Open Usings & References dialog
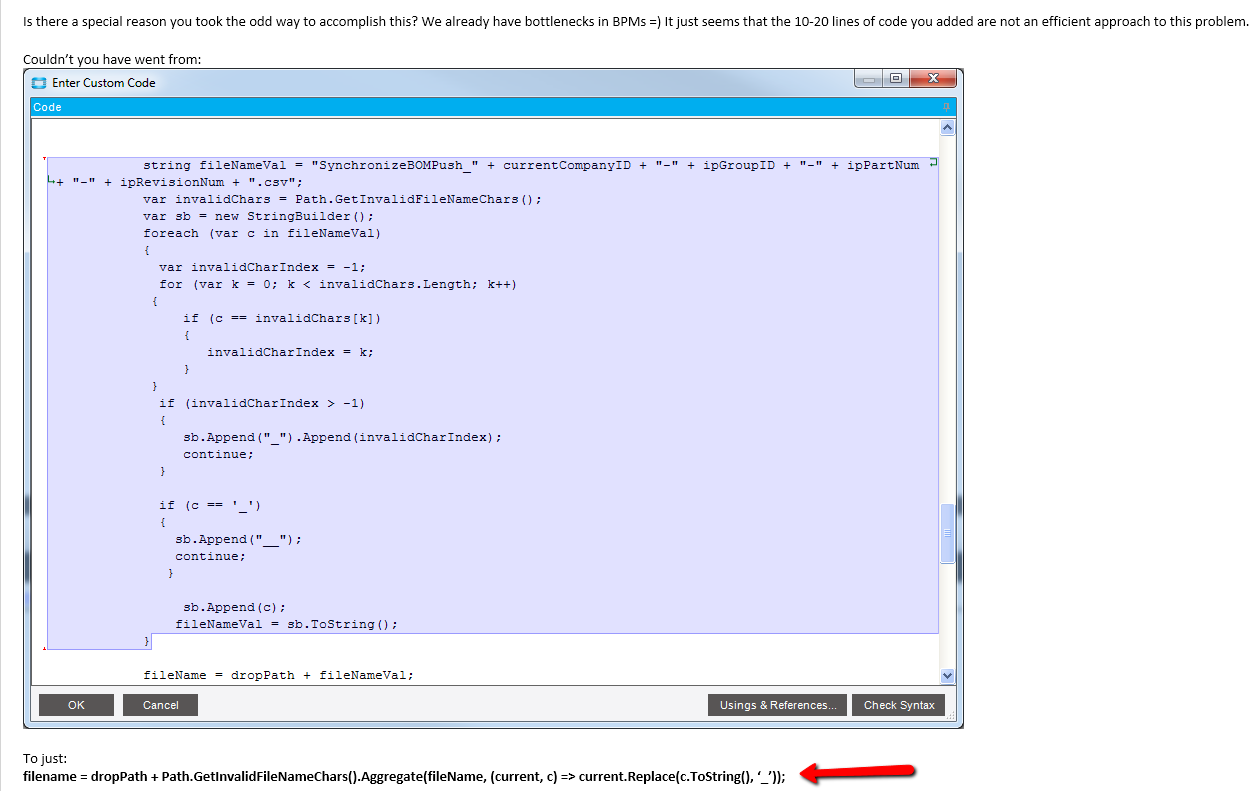 point(778,705)
